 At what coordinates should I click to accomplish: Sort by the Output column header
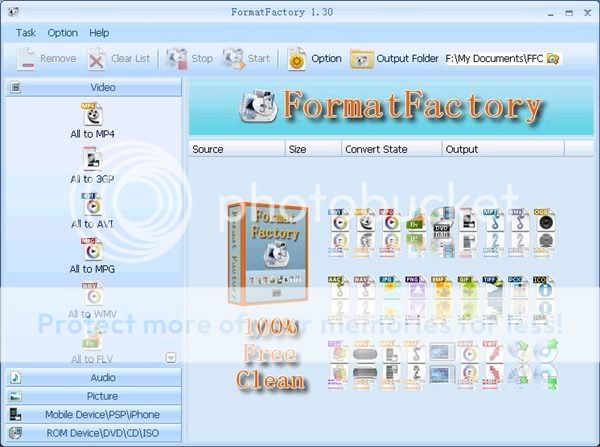point(503,149)
